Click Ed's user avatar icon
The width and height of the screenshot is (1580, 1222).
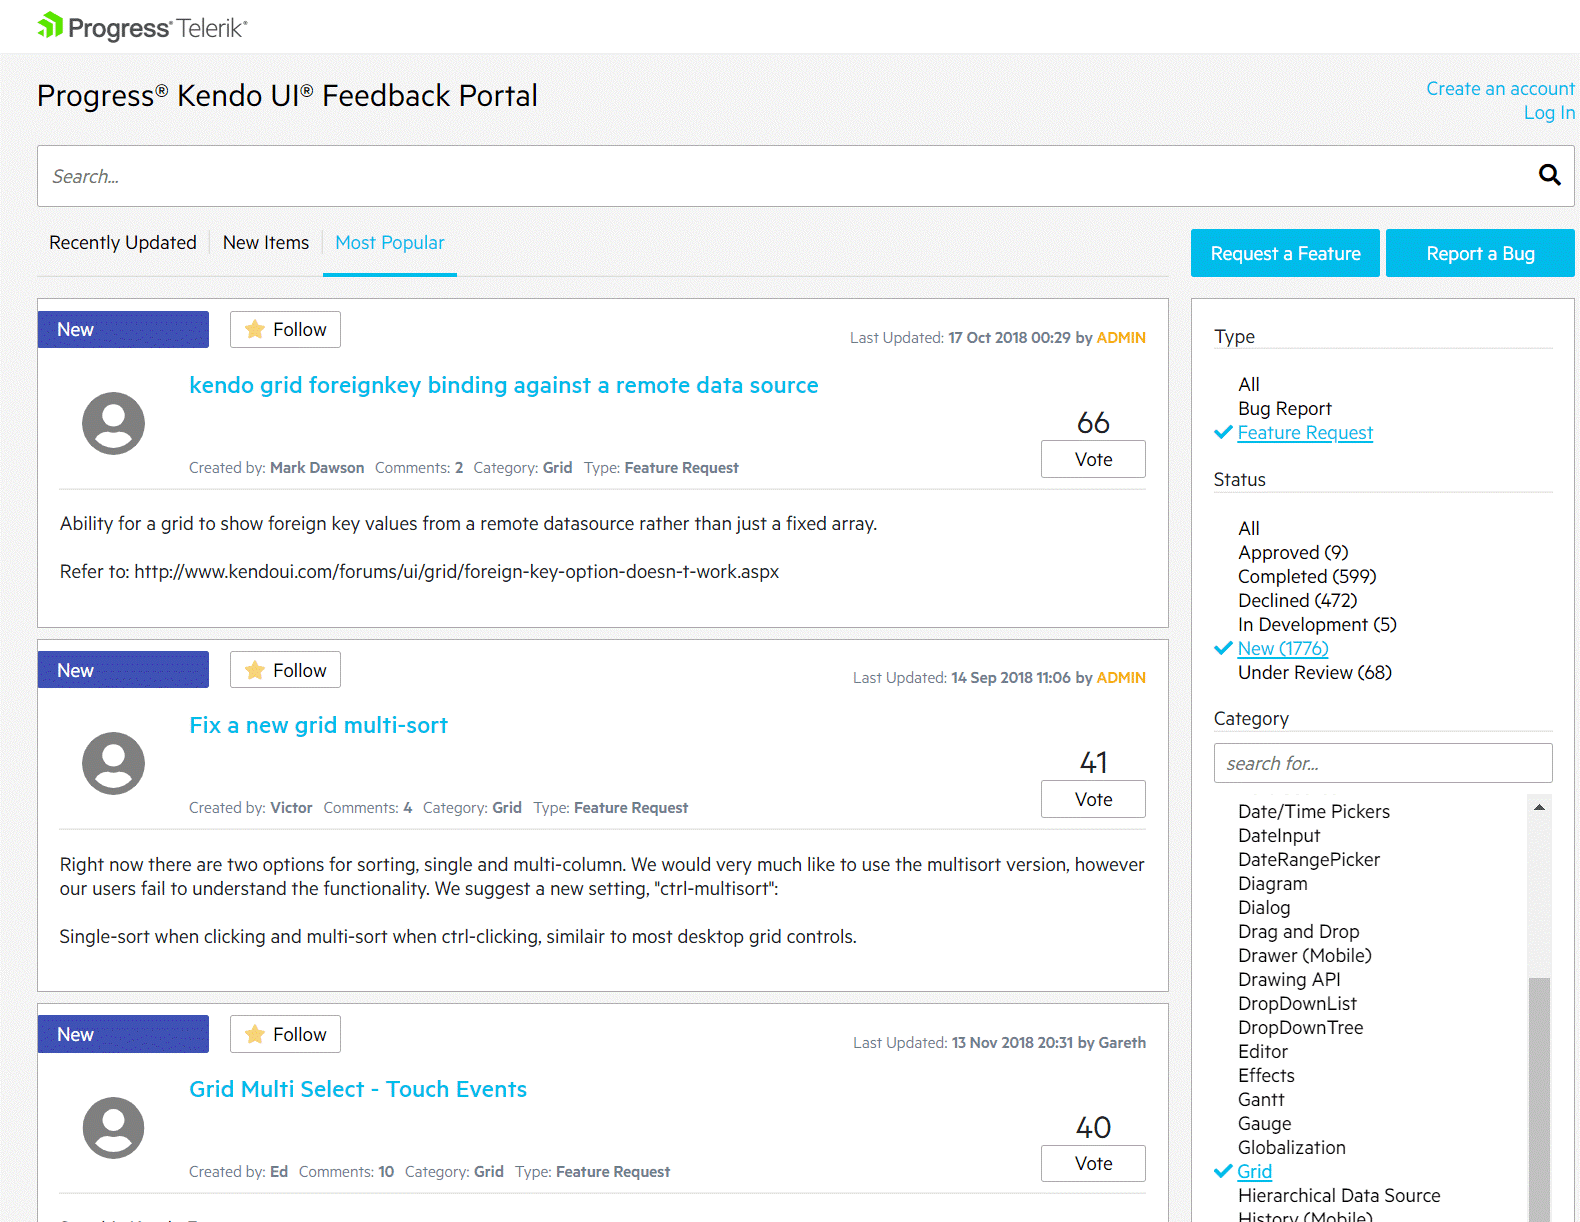(x=113, y=1127)
